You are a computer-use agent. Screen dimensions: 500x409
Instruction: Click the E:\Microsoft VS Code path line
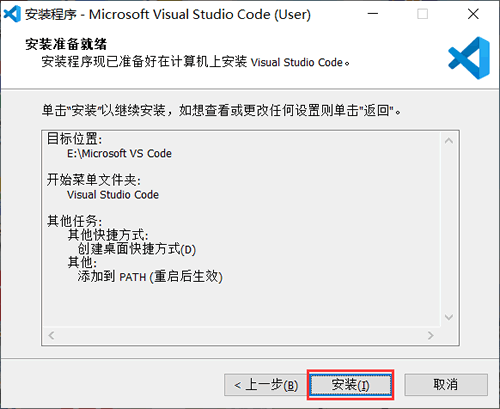point(119,154)
